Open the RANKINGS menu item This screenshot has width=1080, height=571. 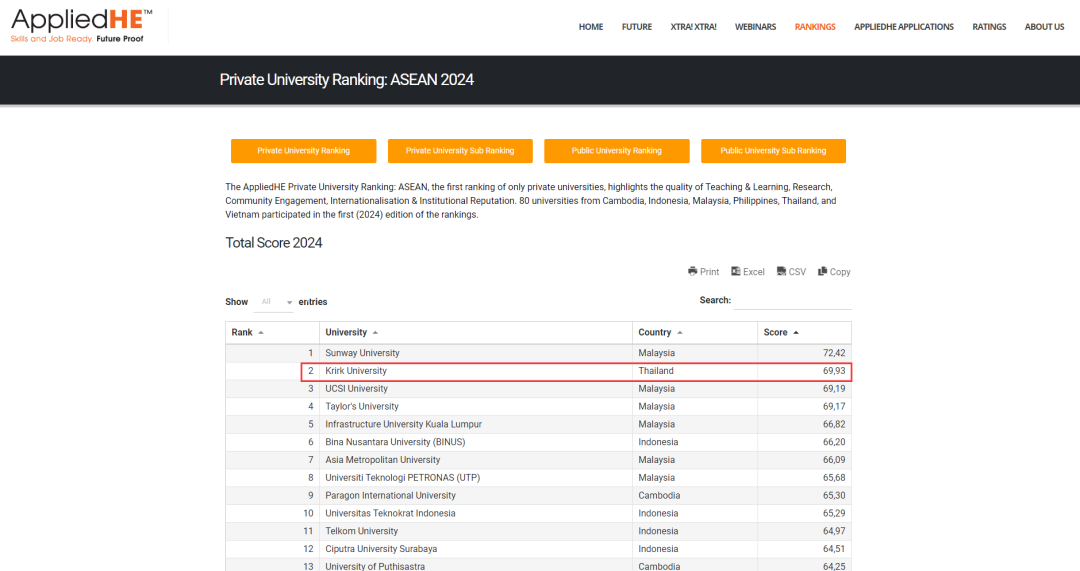coord(815,27)
